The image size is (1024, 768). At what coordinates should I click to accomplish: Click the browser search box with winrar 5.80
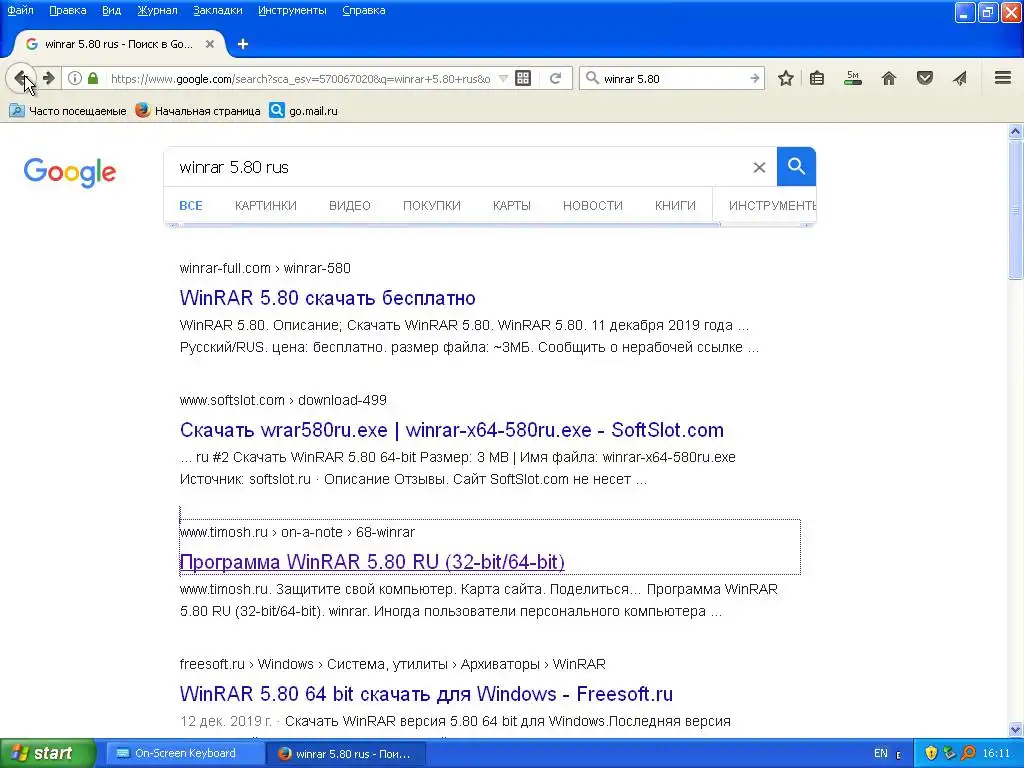673,78
